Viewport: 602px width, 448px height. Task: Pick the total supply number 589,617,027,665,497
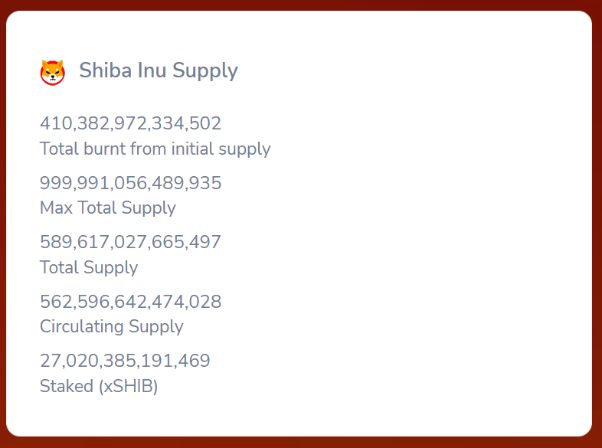[130, 242]
